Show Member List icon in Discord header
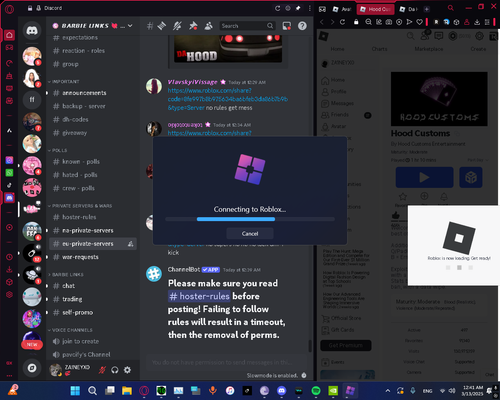This screenshot has height=400, width=500. (x=209, y=26)
